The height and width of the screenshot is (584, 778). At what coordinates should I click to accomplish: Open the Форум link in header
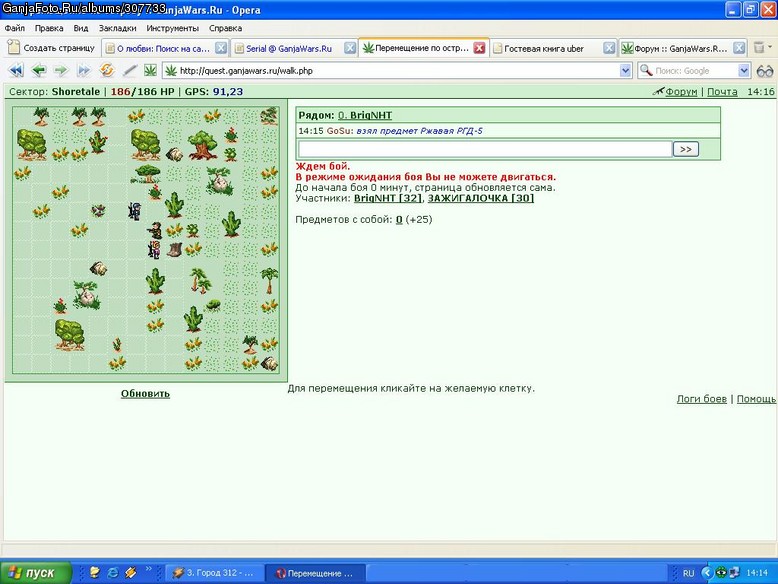pyautogui.click(x=681, y=92)
